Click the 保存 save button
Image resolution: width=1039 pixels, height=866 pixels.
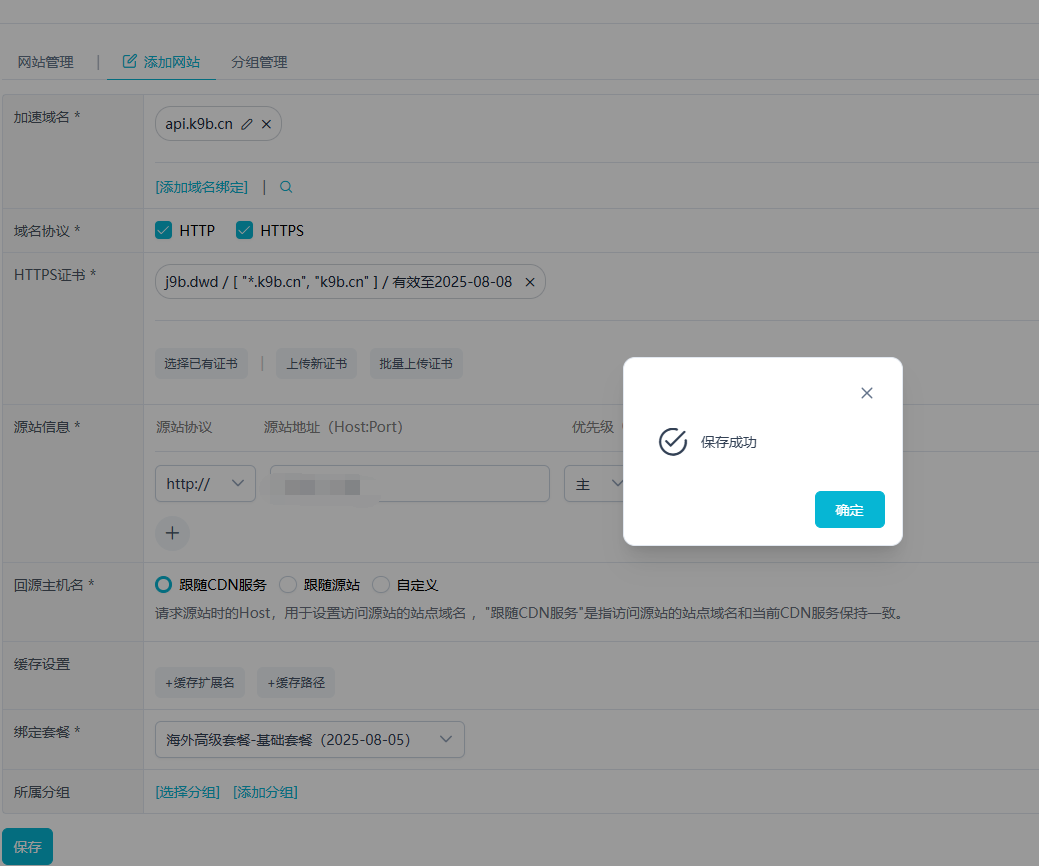(27, 846)
